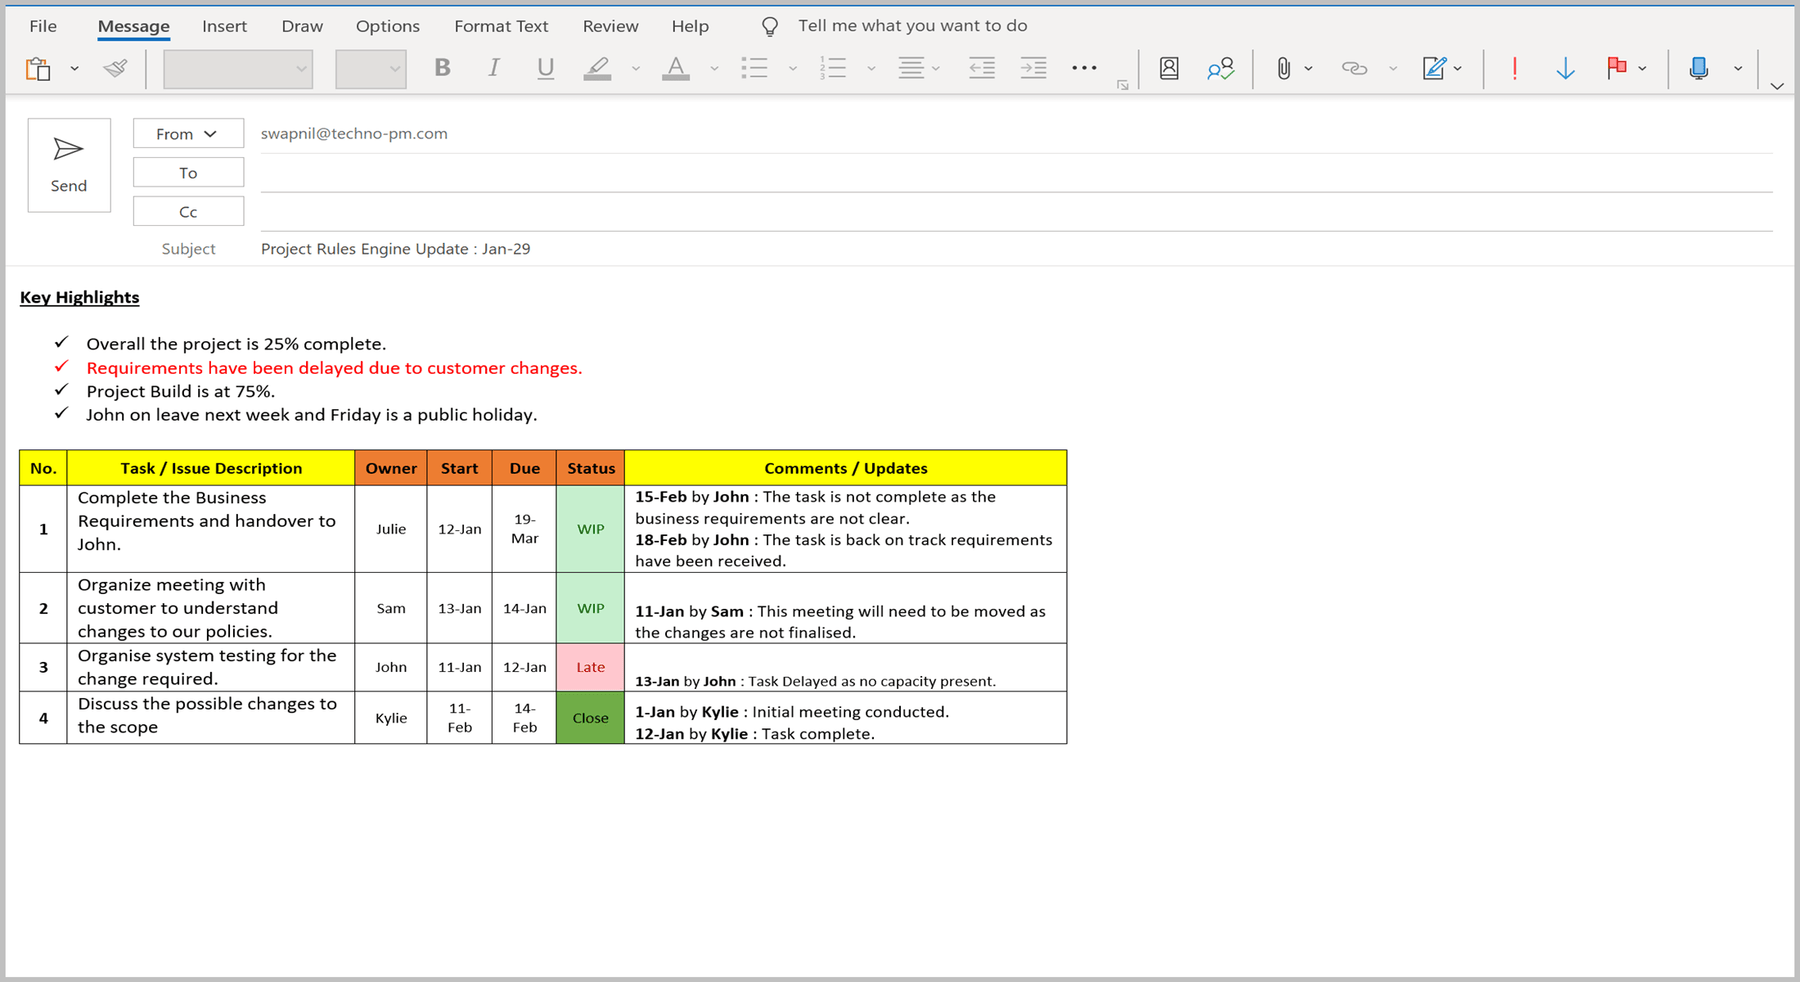Open Signature dropdown arrow
Image resolution: width=1800 pixels, height=982 pixels.
pyautogui.click(x=1458, y=69)
